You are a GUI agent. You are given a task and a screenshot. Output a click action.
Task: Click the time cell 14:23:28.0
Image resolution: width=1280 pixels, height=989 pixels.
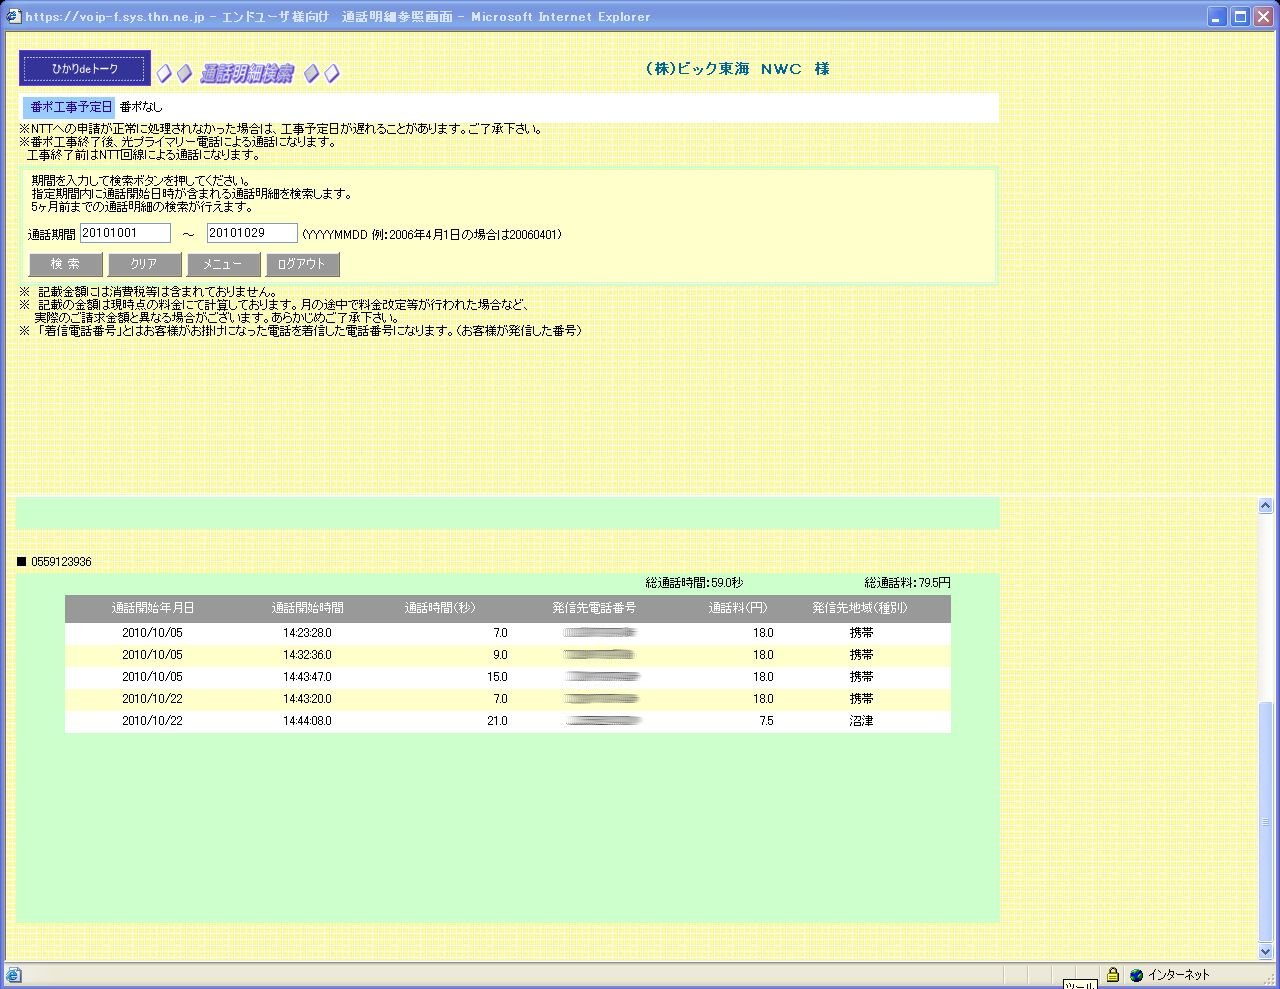[x=307, y=633]
